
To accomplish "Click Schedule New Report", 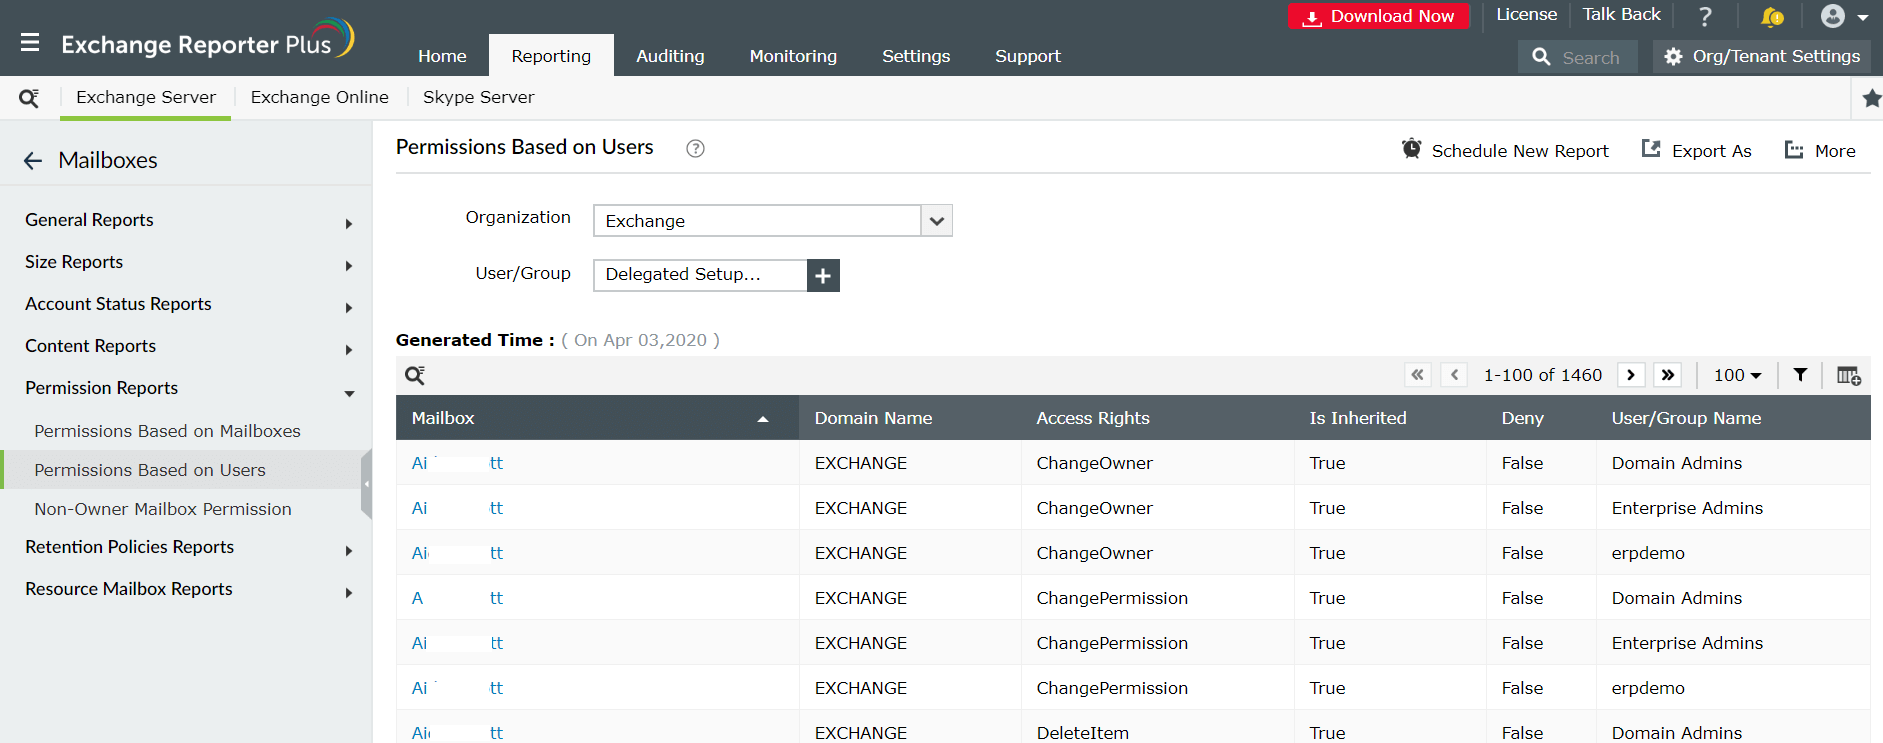I will pyautogui.click(x=1506, y=150).
